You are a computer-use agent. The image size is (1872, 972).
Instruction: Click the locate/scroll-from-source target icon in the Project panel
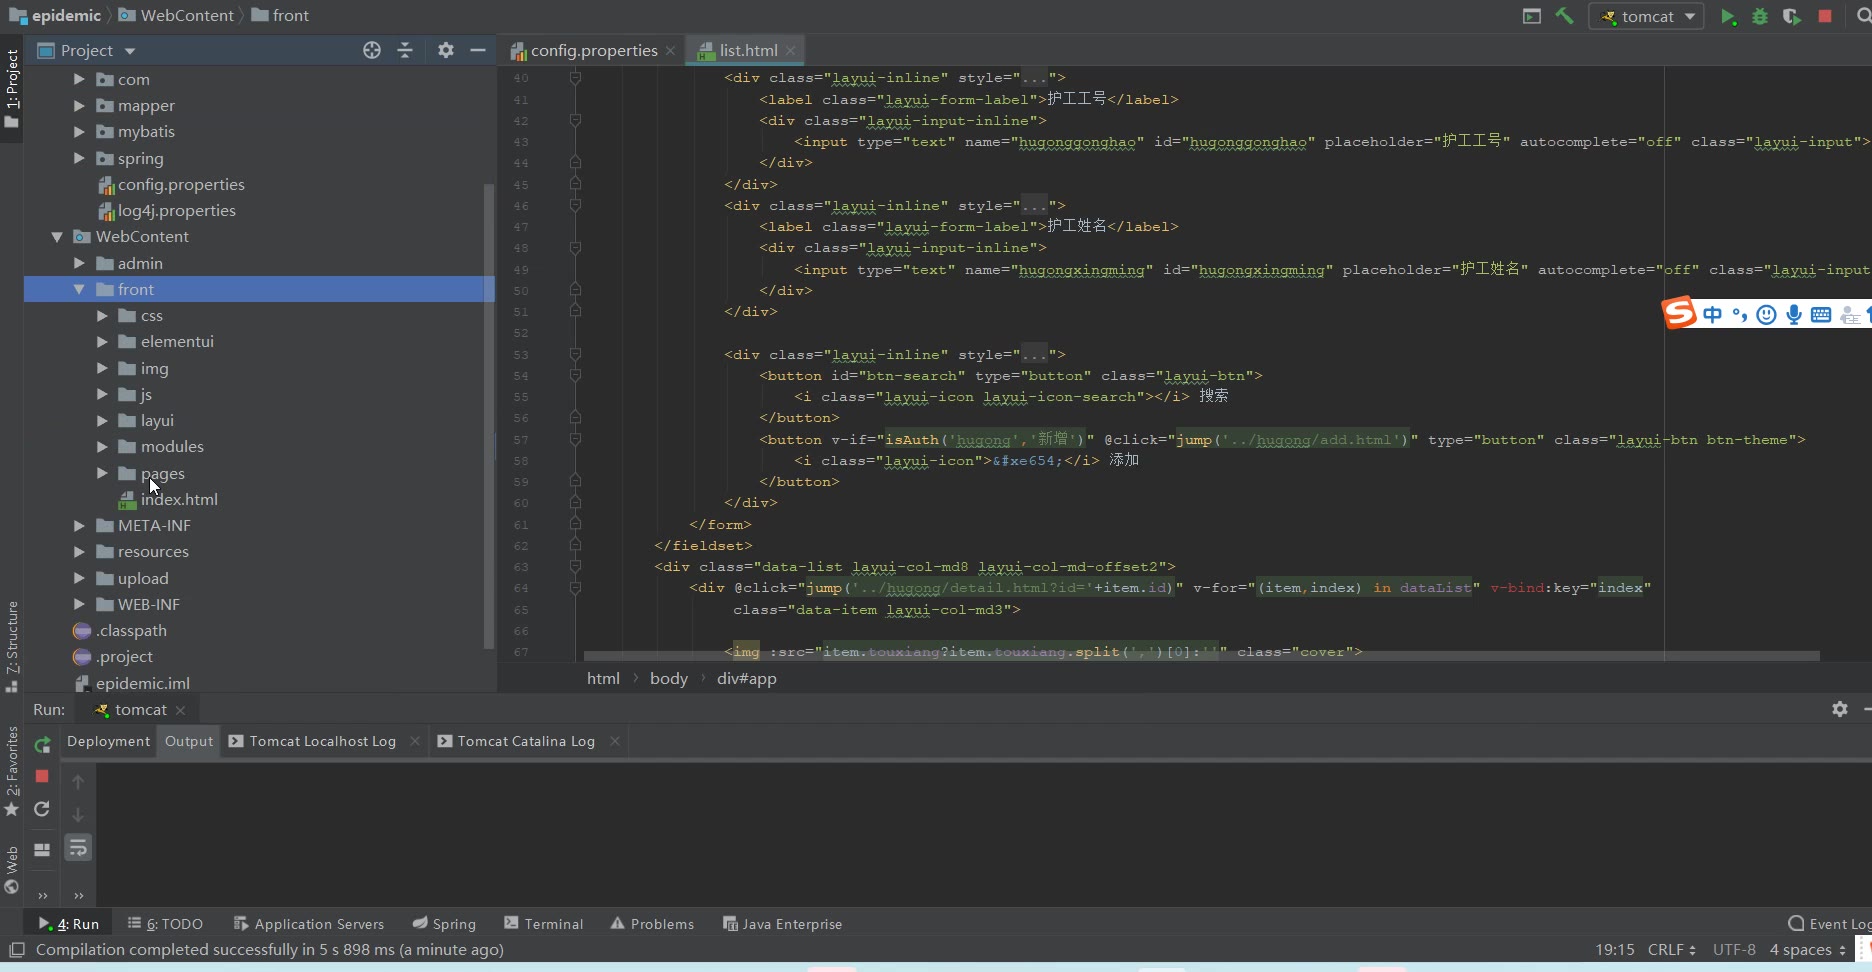372,50
